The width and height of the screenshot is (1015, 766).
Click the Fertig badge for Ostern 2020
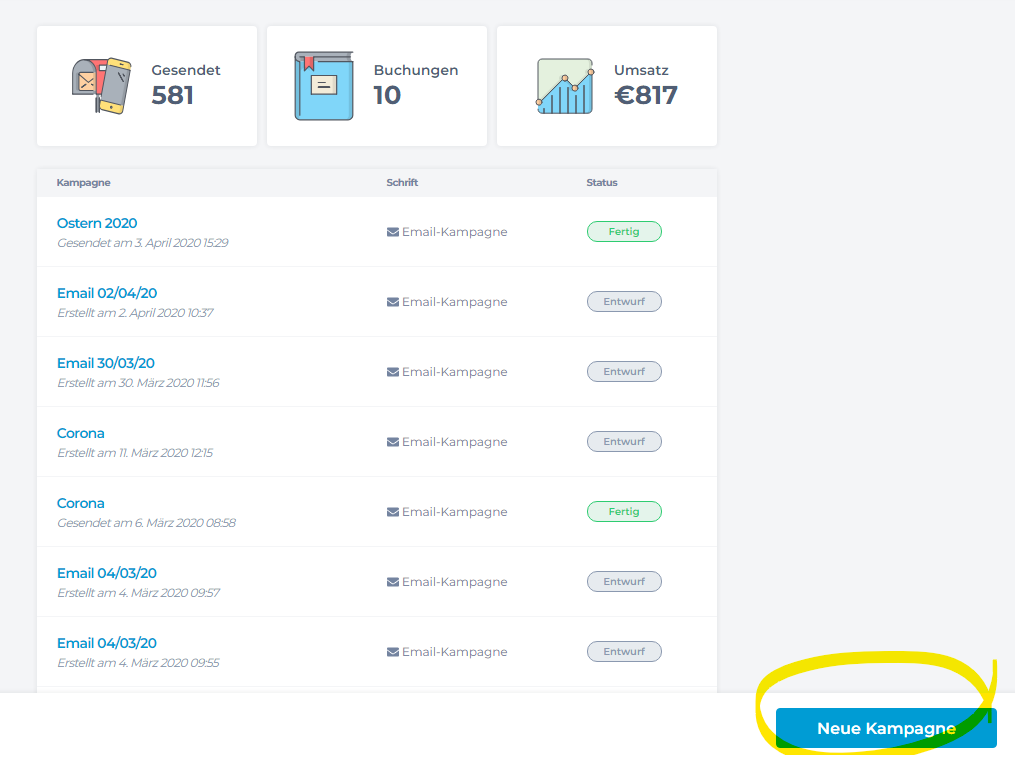[x=624, y=232]
